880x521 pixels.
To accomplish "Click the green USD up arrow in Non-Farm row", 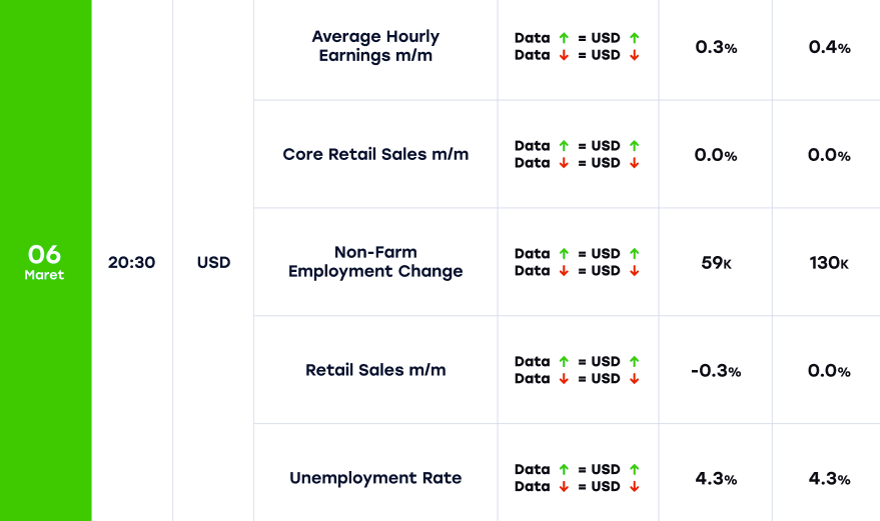I will [x=634, y=254].
